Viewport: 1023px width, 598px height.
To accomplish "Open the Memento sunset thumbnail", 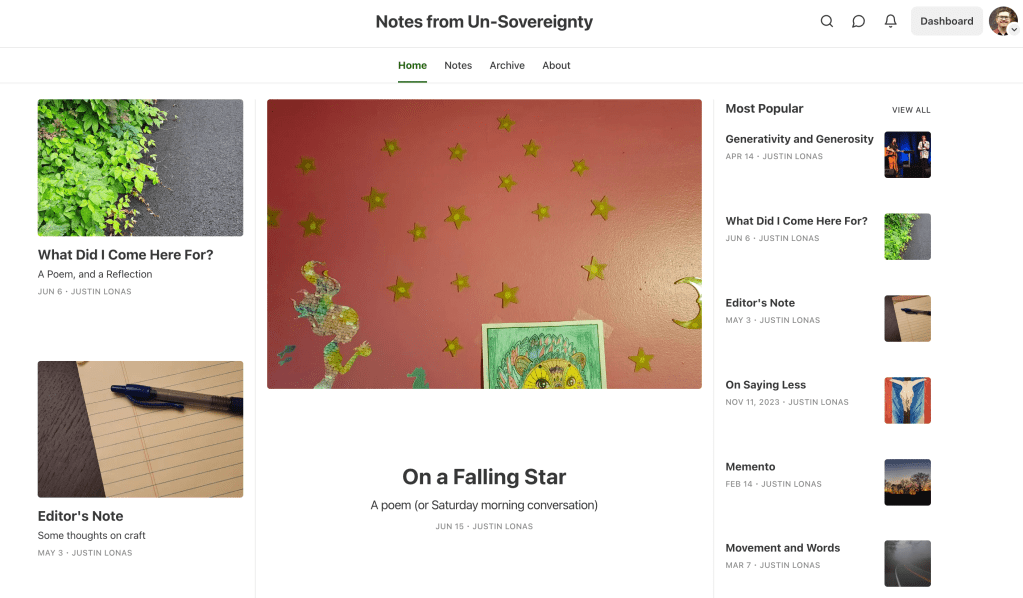I will coord(907,482).
